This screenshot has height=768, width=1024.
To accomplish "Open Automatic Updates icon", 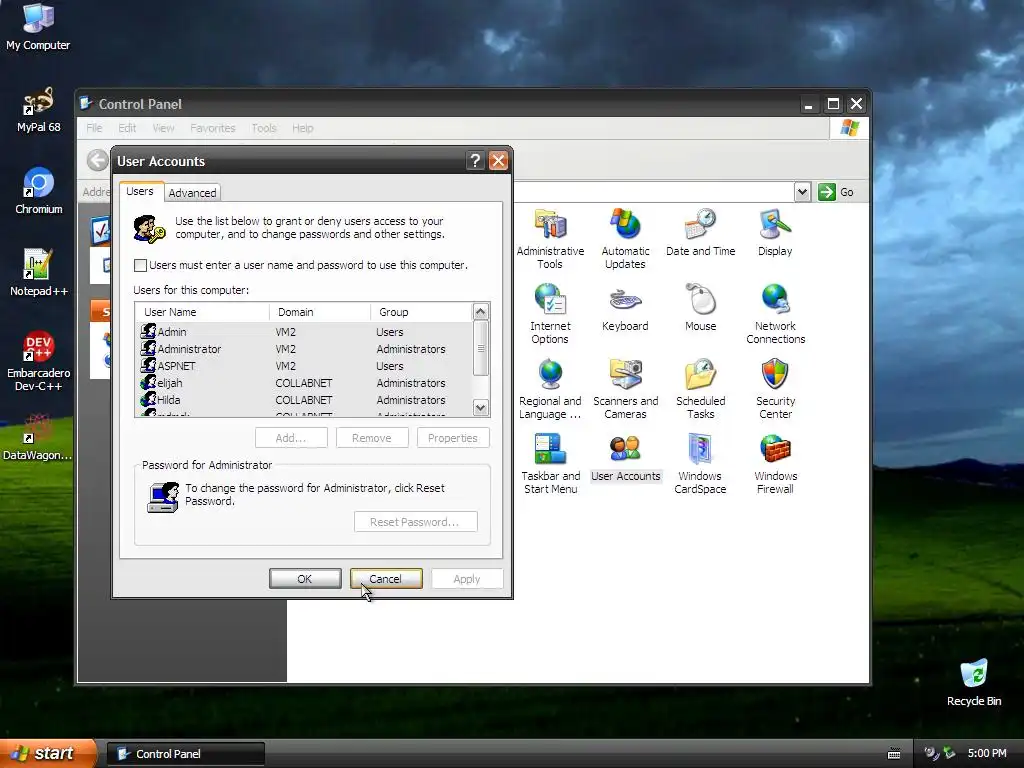I will pos(625,238).
